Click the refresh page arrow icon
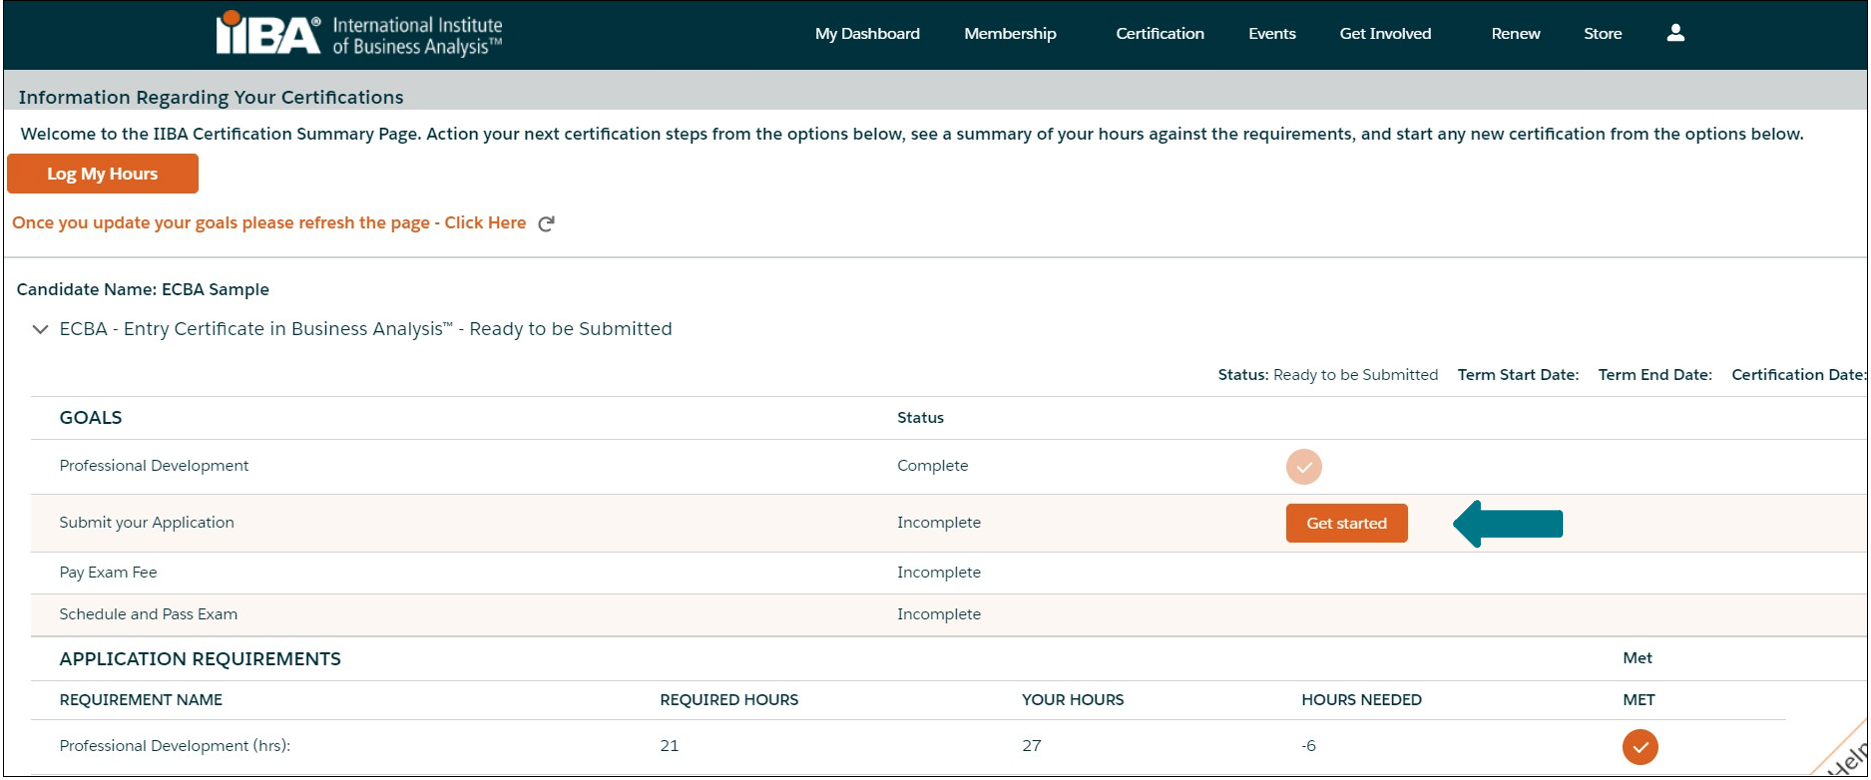Image resolution: width=1871 pixels, height=780 pixels. coord(546,224)
